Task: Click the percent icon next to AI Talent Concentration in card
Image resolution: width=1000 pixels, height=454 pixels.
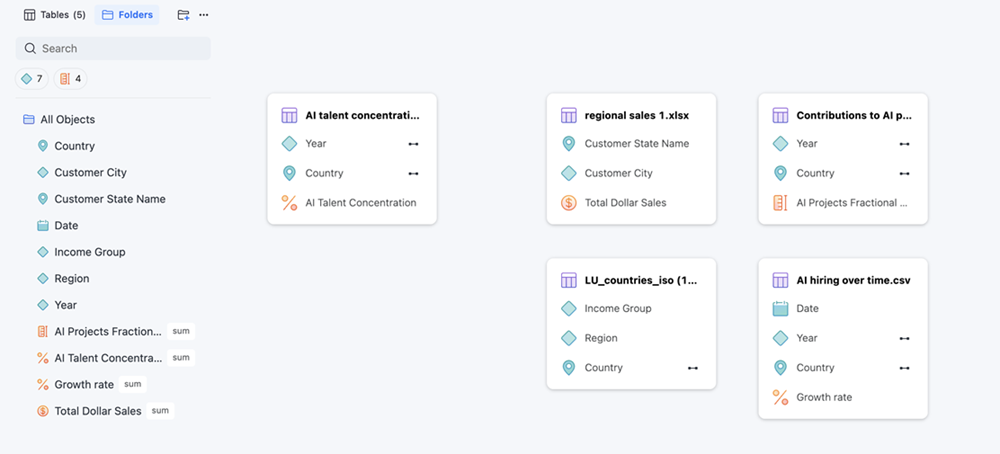Action: [x=290, y=203]
